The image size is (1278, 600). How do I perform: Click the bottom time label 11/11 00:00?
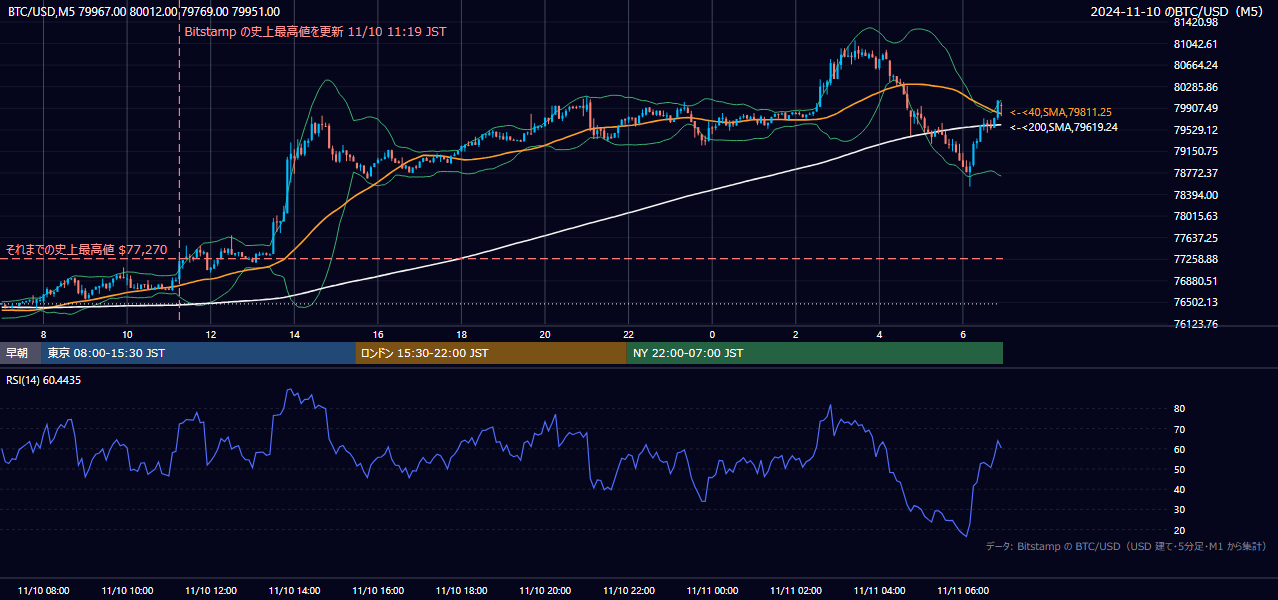click(x=712, y=591)
